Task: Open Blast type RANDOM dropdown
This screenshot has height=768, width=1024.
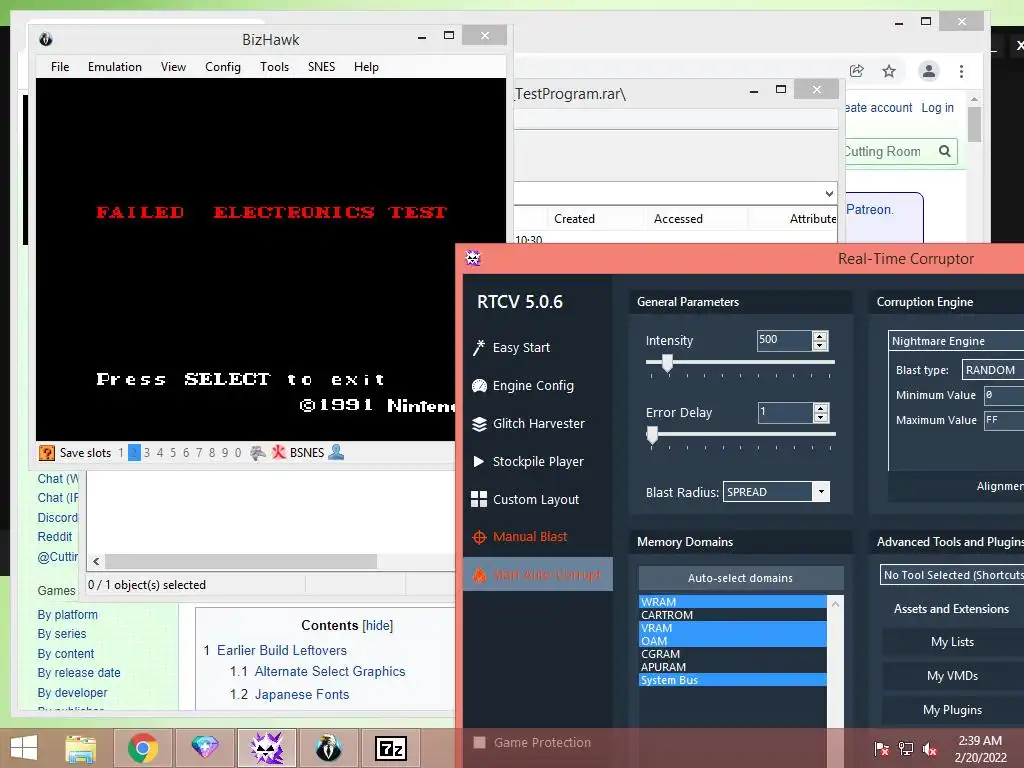Action: coord(993,370)
